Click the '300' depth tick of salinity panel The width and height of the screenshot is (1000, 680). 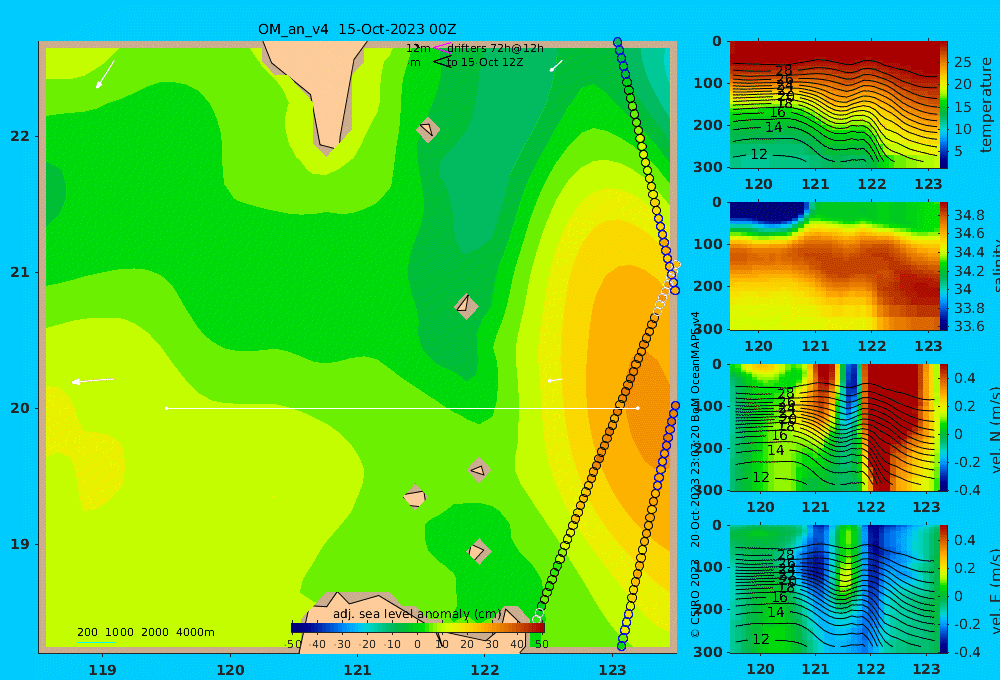click(708, 329)
